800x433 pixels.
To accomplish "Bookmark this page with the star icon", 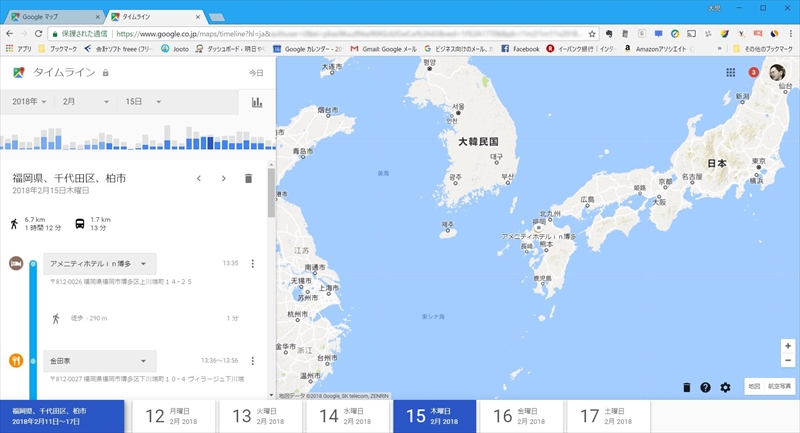I will tap(592, 34).
